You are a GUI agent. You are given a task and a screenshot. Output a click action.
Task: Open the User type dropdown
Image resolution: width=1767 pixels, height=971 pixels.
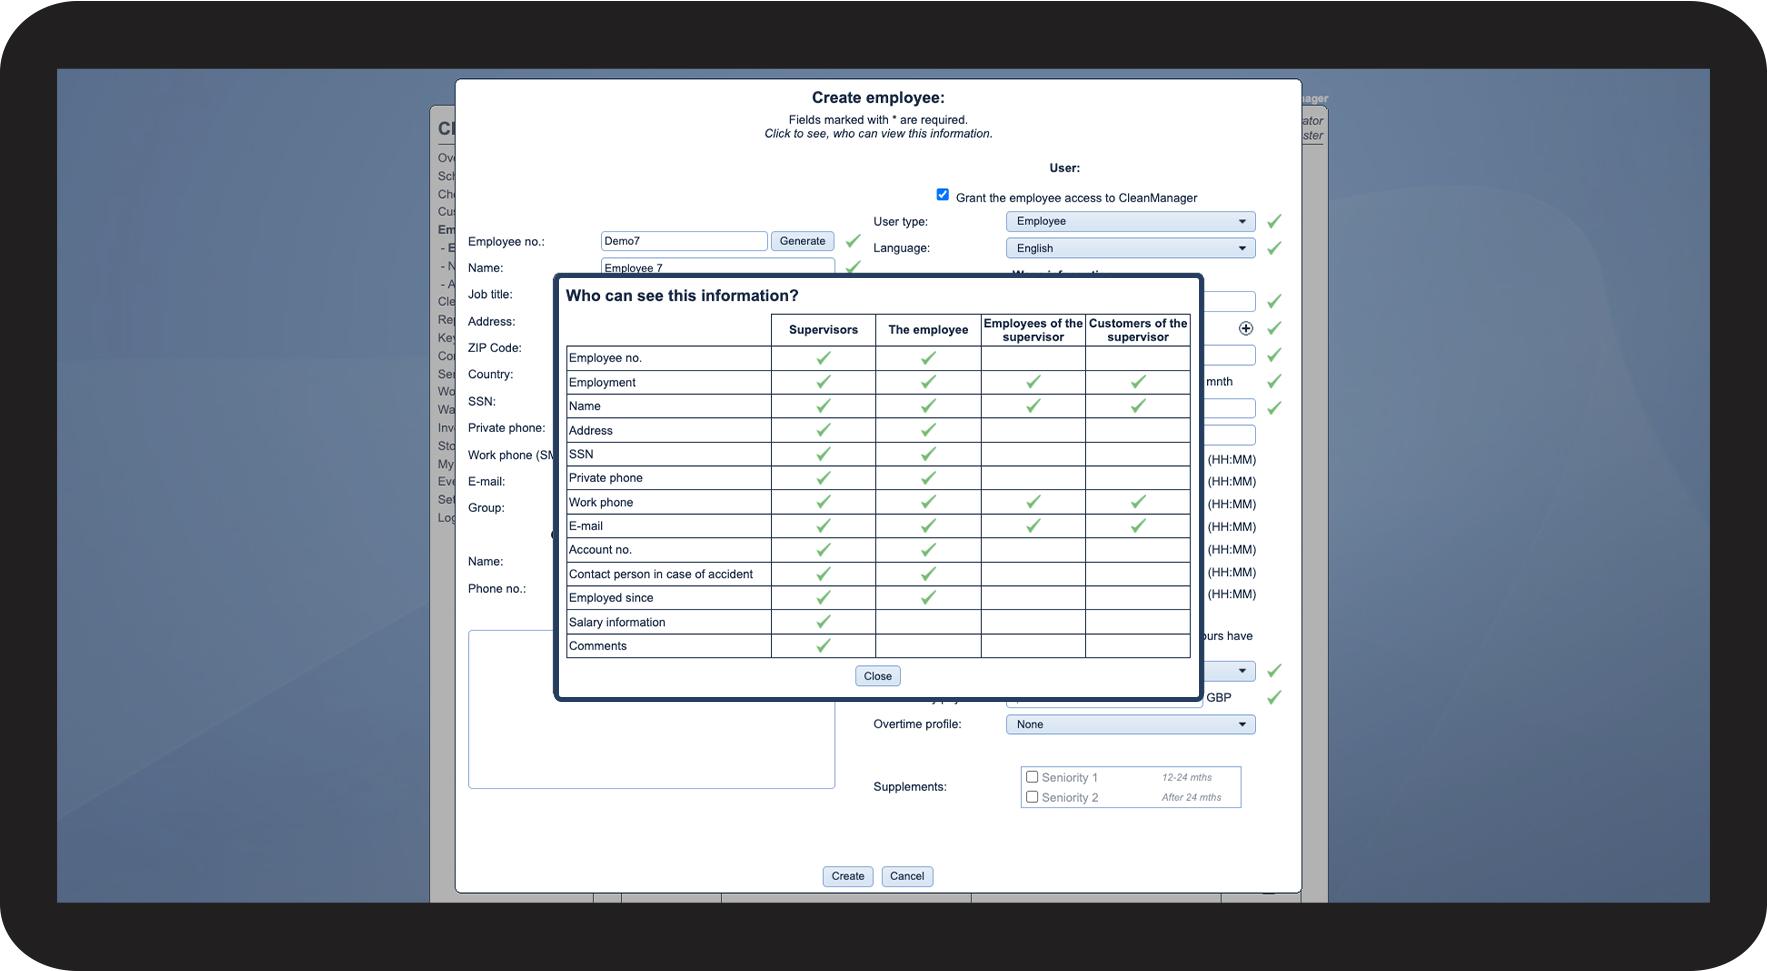click(1130, 222)
